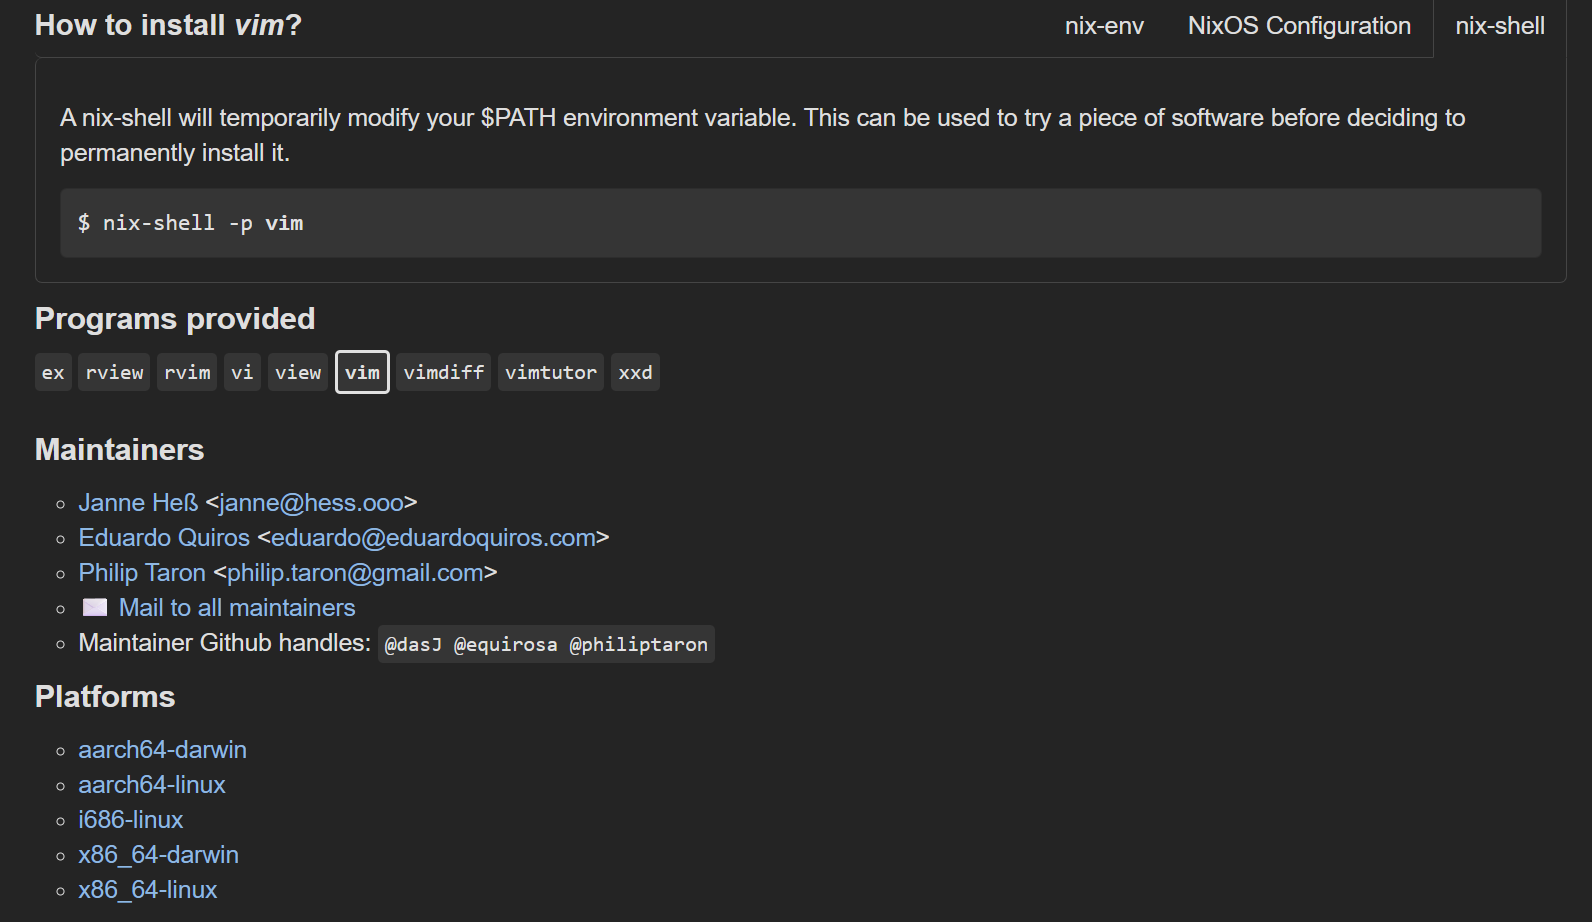The width and height of the screenshot is (1592, 922).
Task: Click the 'vimdiff' program tag
Action: (444, 372)
